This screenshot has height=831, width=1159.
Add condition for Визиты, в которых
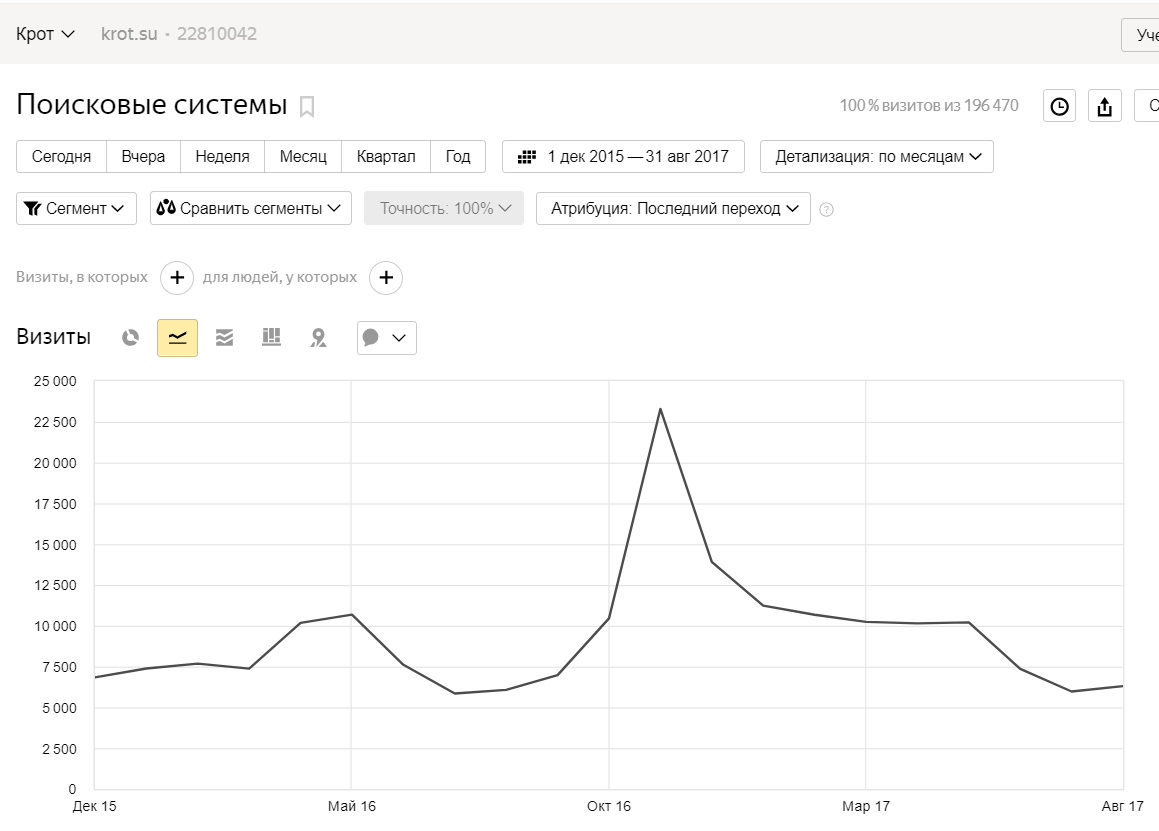click(x=177, y=278)
